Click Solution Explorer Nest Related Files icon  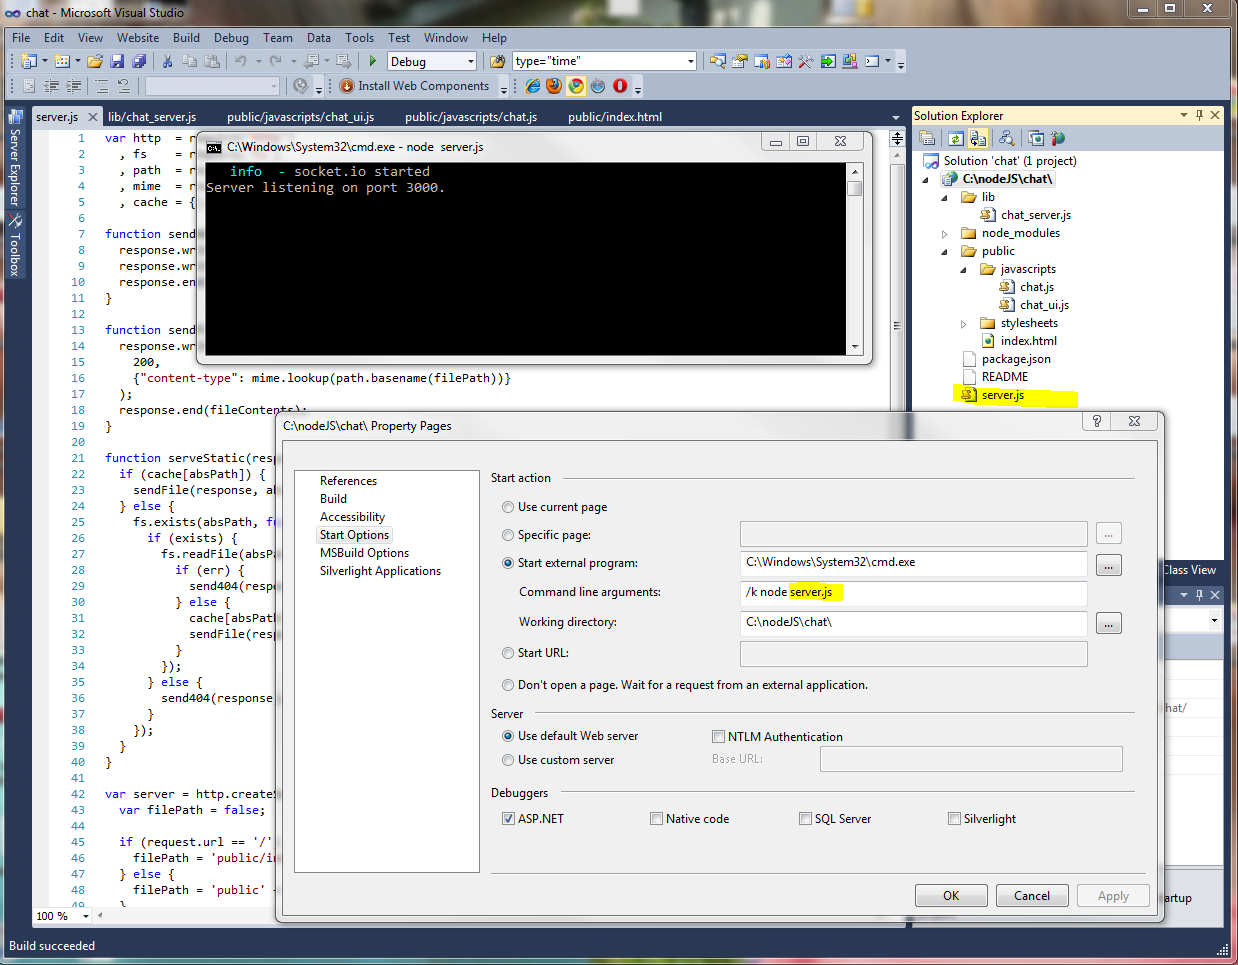pos(978,139)
